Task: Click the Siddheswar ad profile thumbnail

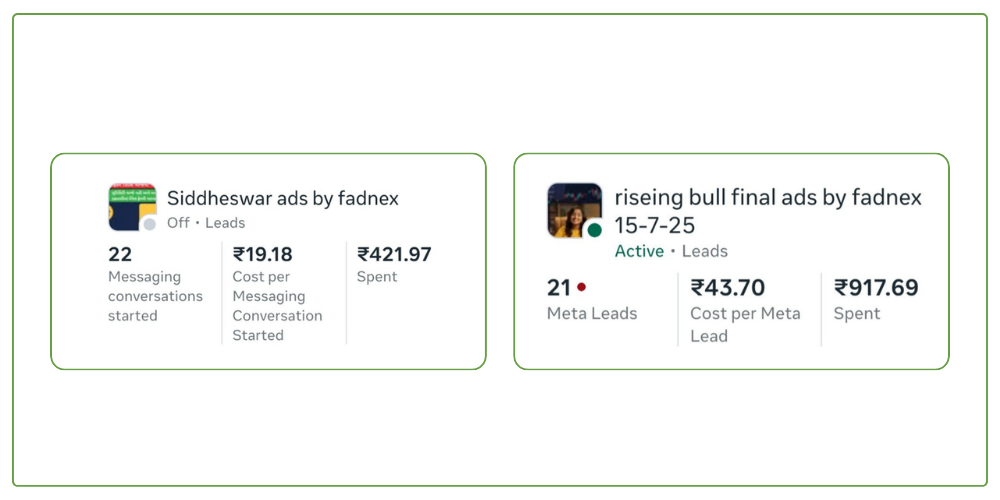Action: [131, 206]
